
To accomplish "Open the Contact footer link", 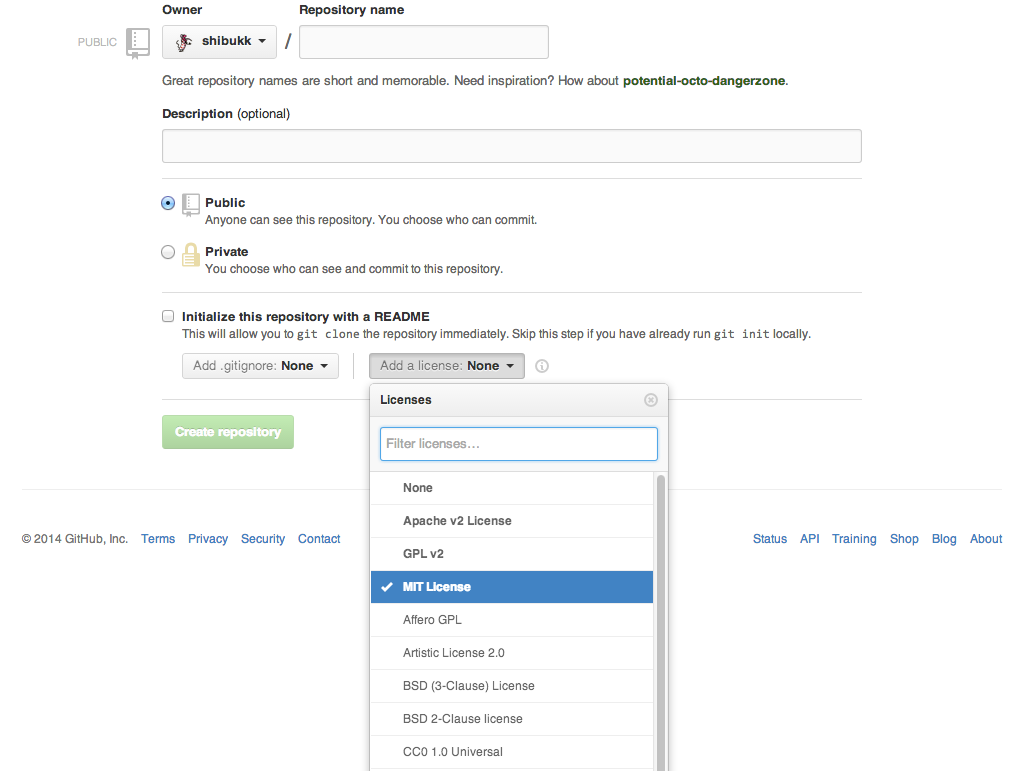I will click(x=319, y=539).
